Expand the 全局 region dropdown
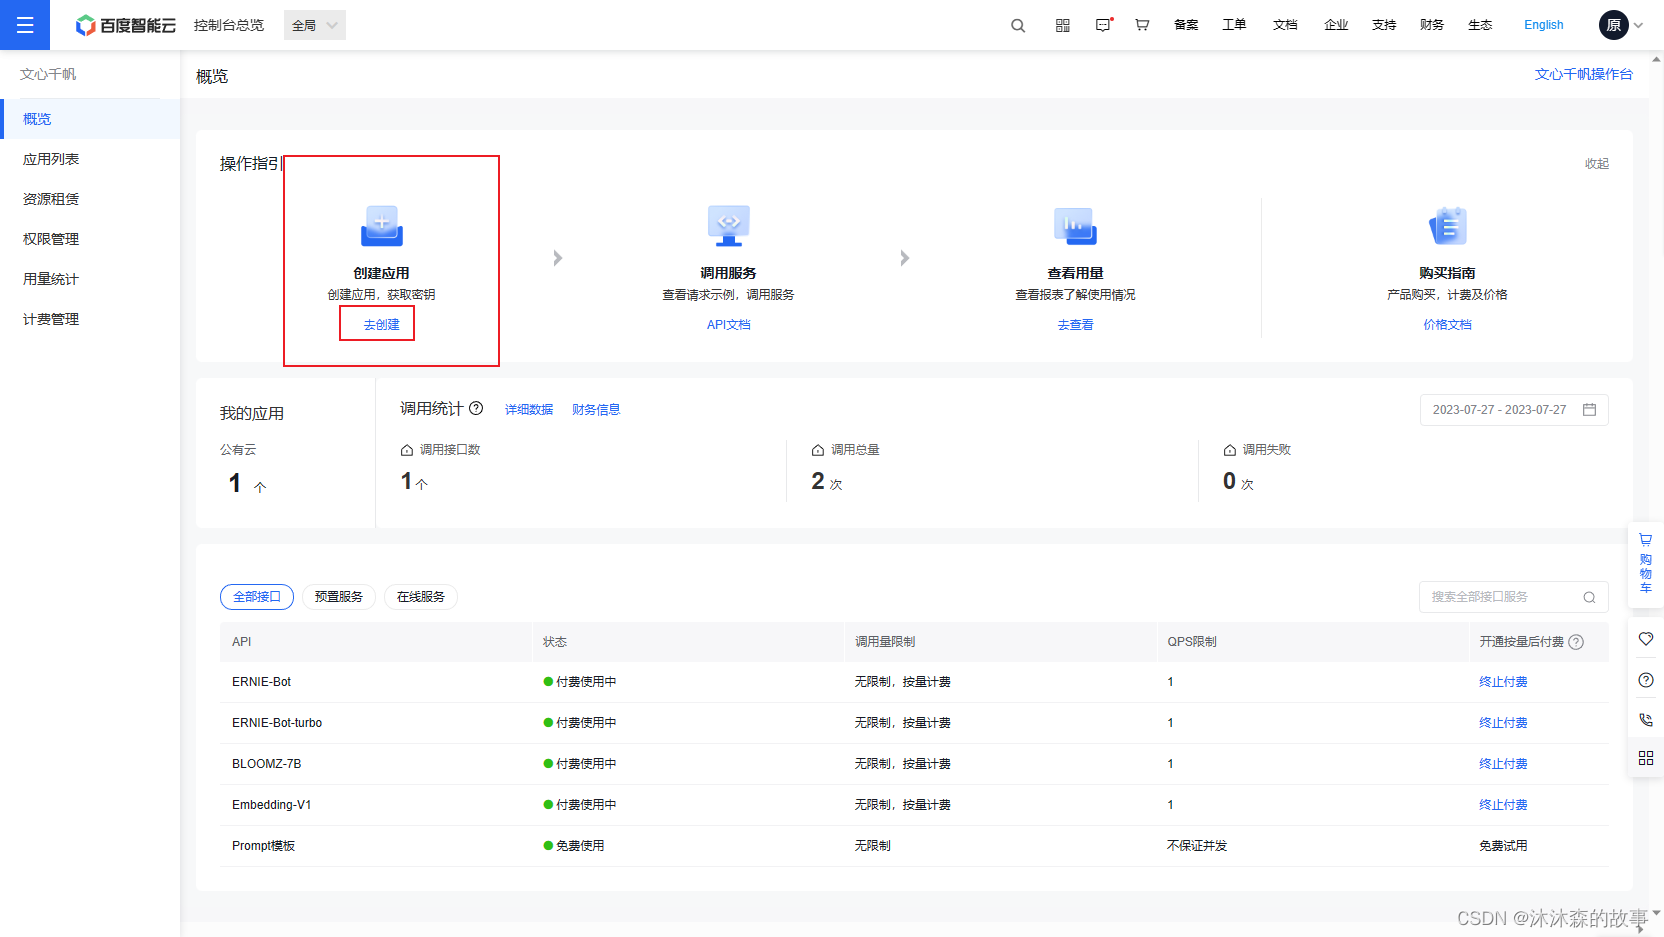 pyautogui.click(x=315, y=25)
